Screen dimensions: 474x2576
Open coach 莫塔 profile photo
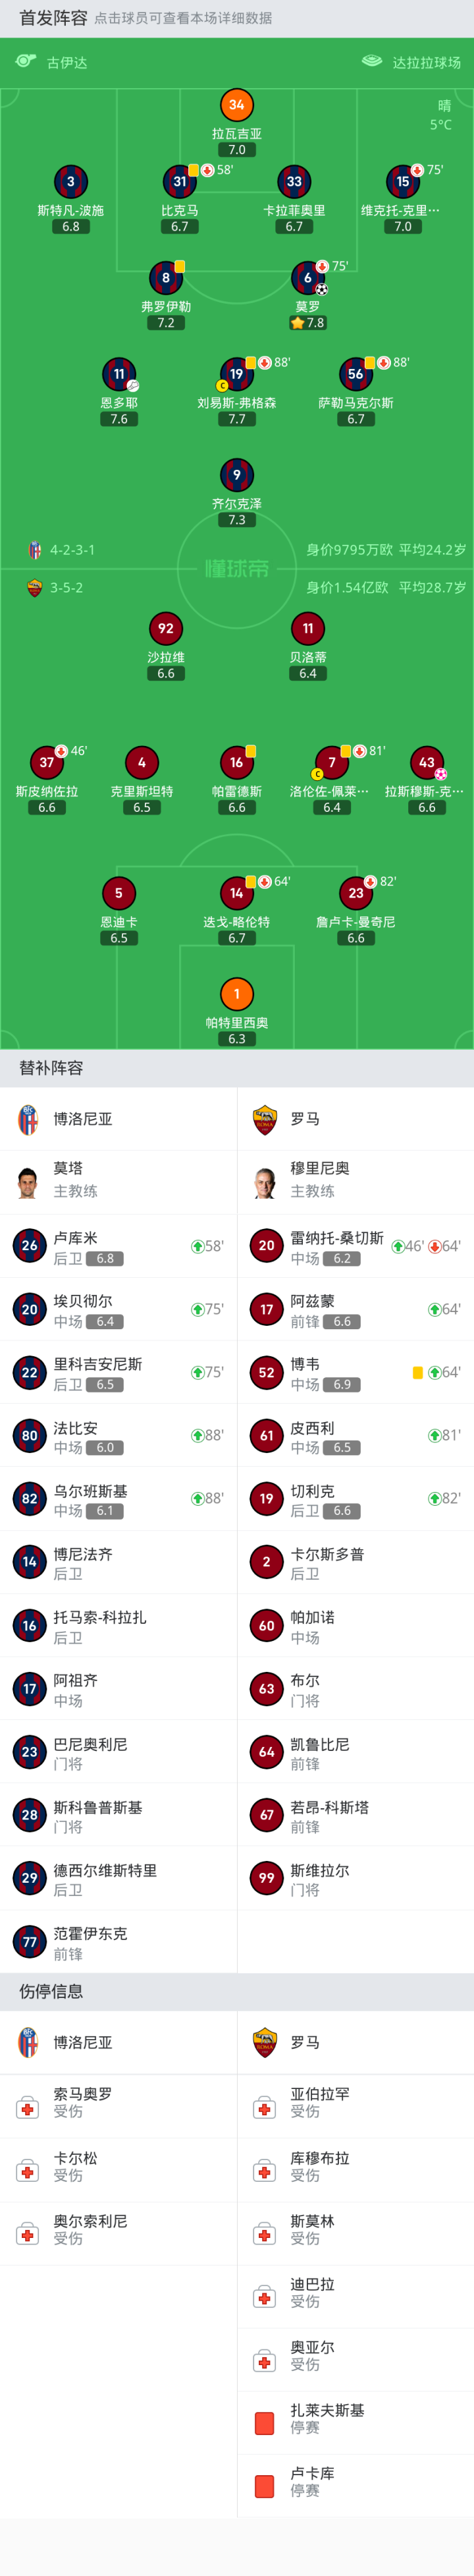28,1181
